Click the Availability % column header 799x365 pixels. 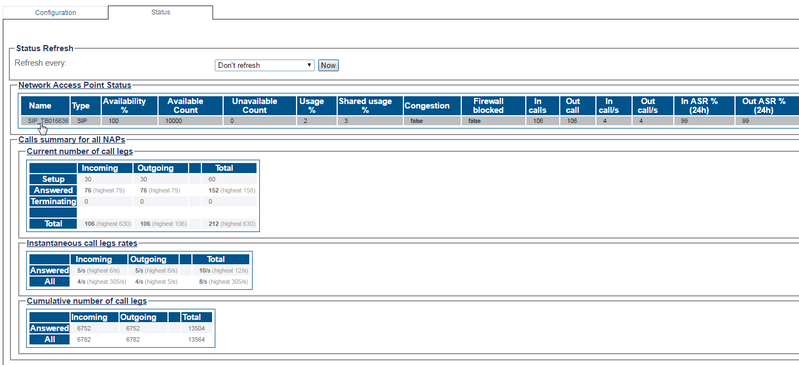pos(124,106)
